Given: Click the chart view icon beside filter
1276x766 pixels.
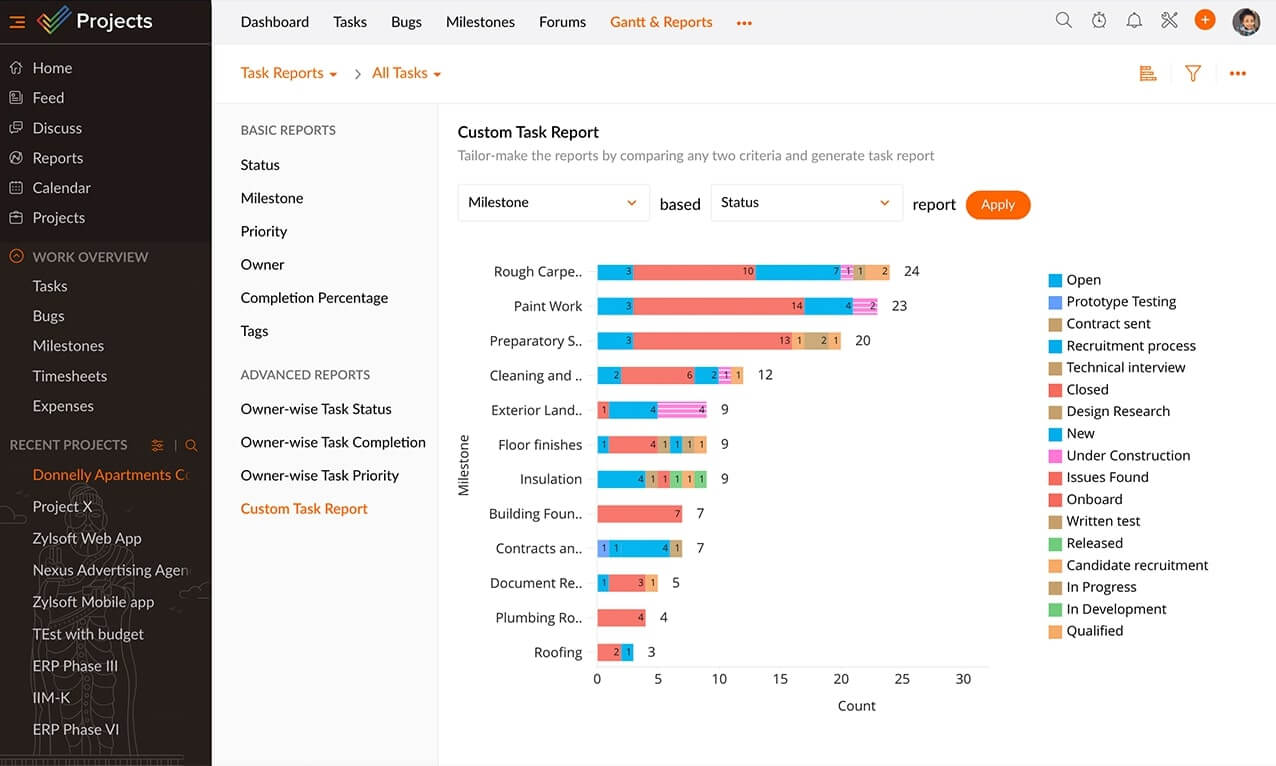Looking at the screenshot, I should 1148,73.
